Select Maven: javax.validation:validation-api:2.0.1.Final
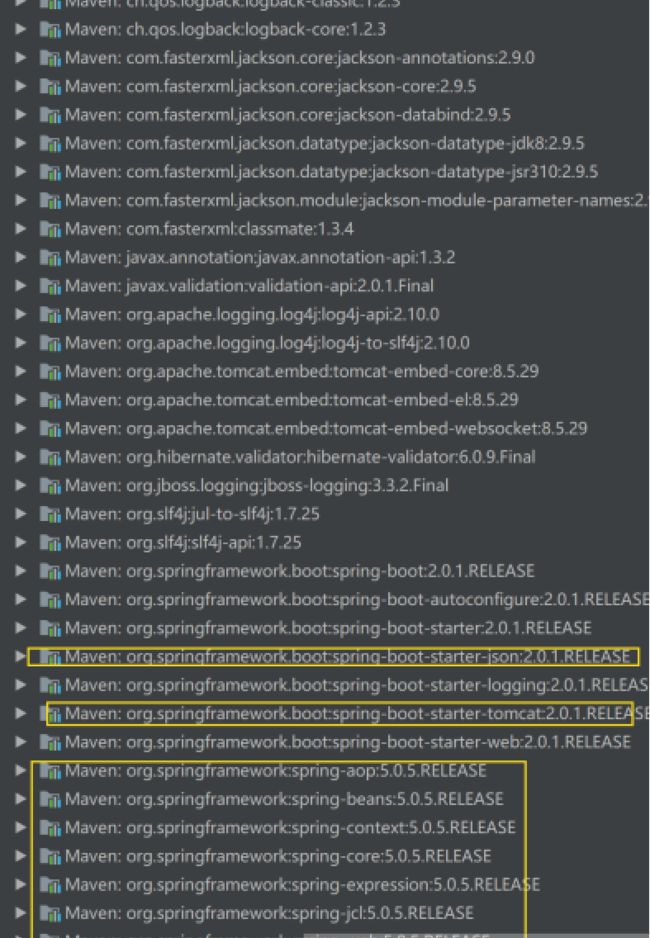 pos(249,286)
